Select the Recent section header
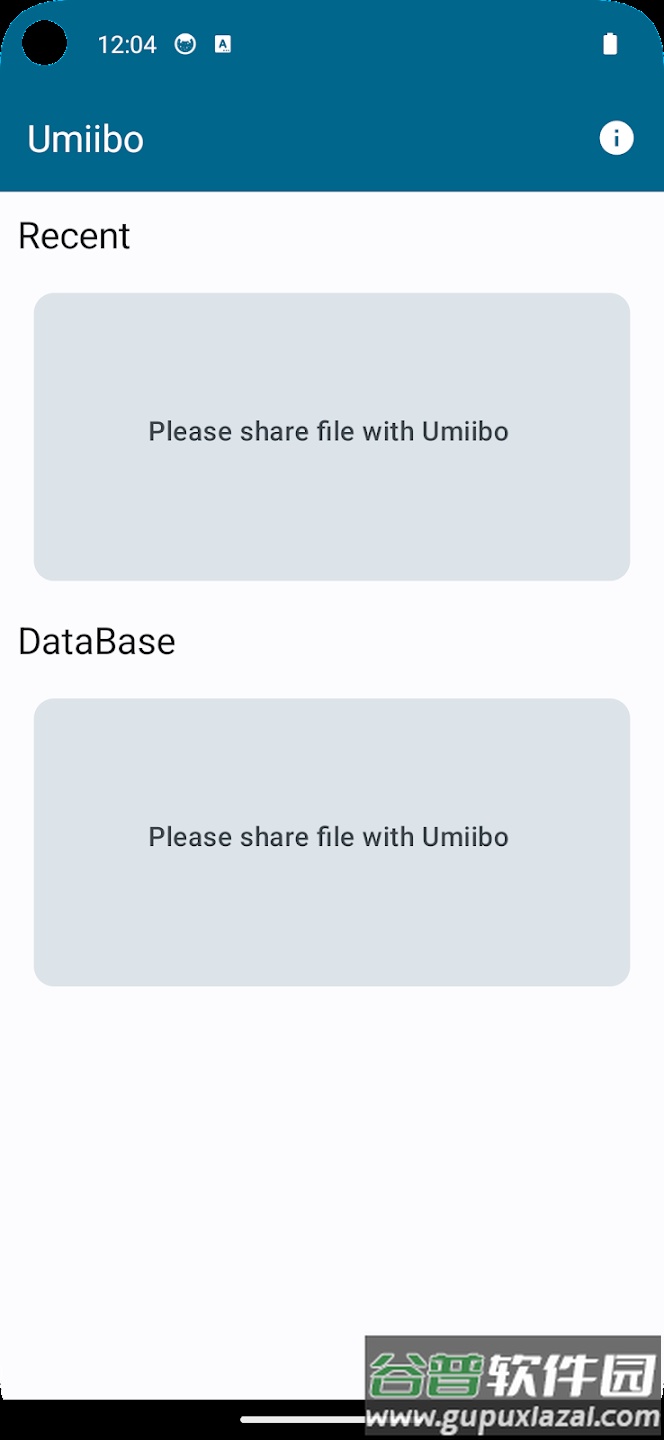The image size is (664, 1440). pyautogui.click(x=74, y=236)
